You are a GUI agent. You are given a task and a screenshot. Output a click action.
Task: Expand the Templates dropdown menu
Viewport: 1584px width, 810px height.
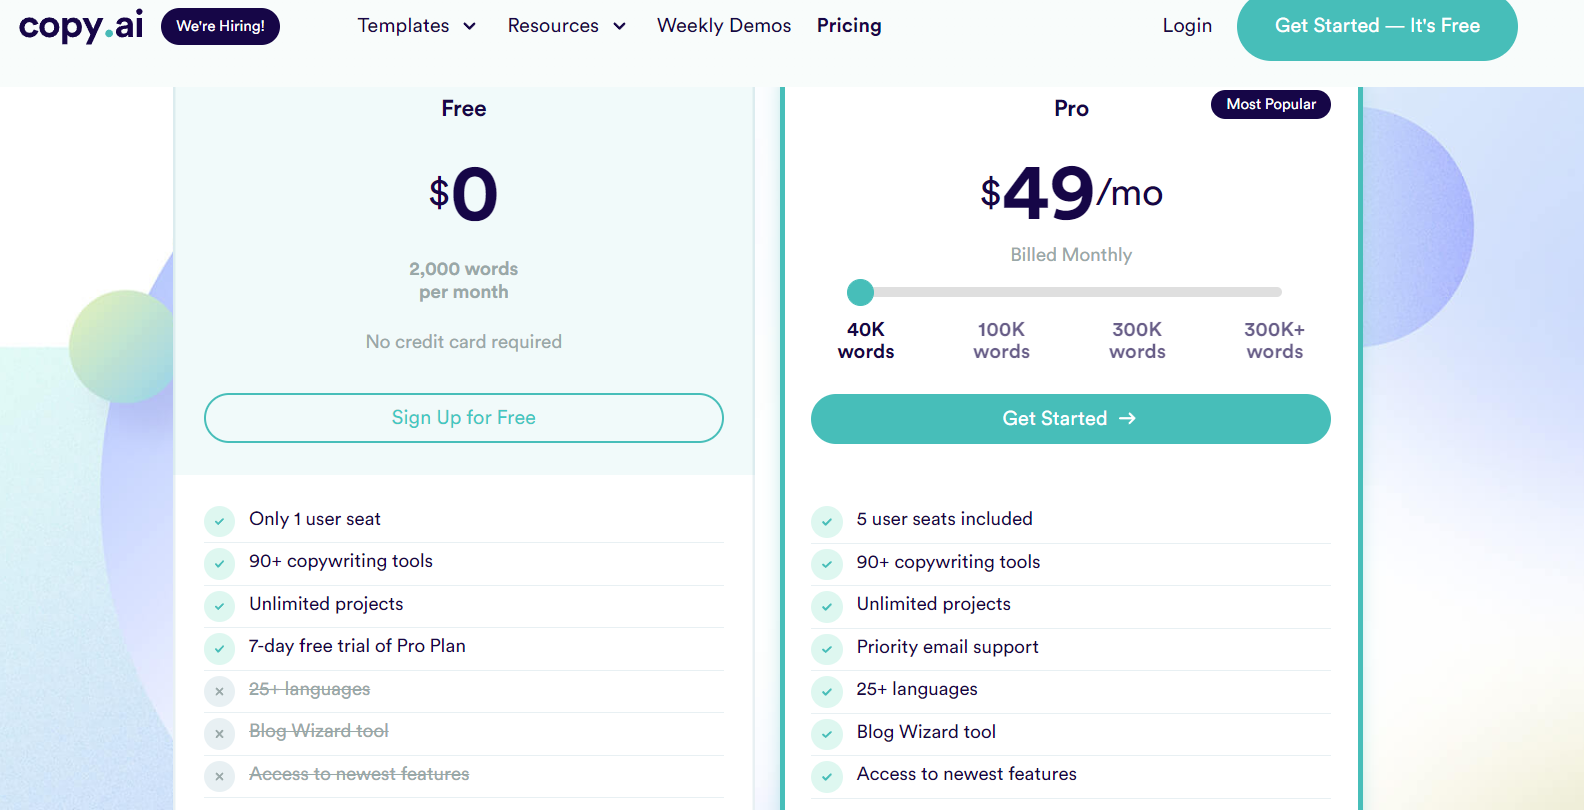pyautogui.click(x=416, y=26)
